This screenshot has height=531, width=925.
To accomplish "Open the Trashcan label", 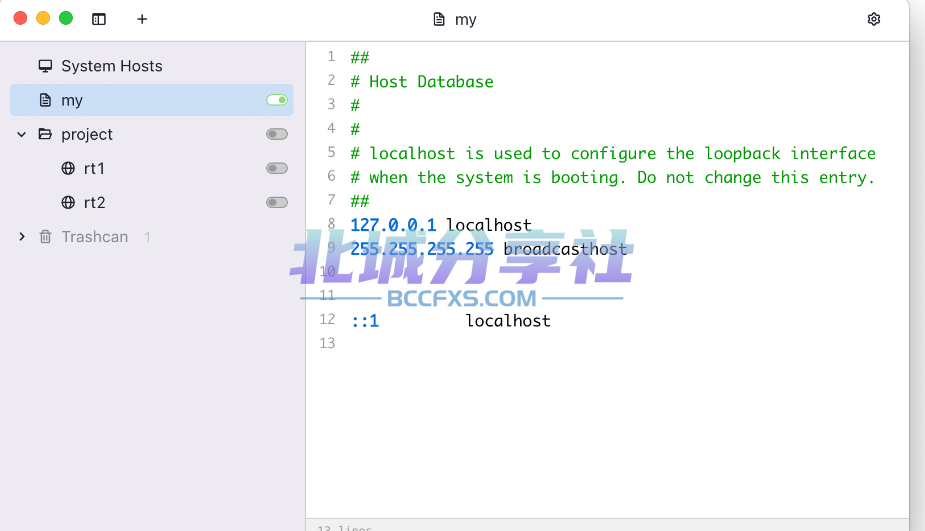I will 94,237.
